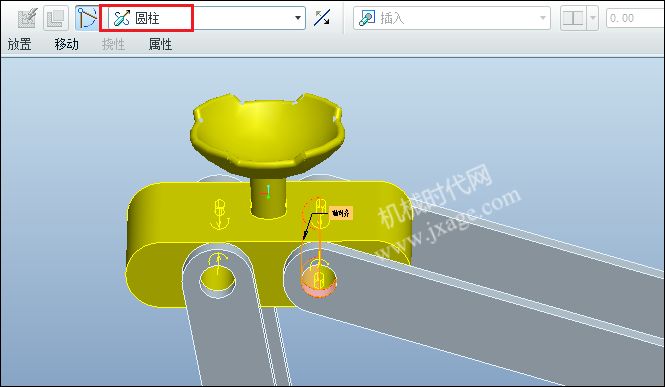Click the 0.00 offset value field

pos(635,18)
